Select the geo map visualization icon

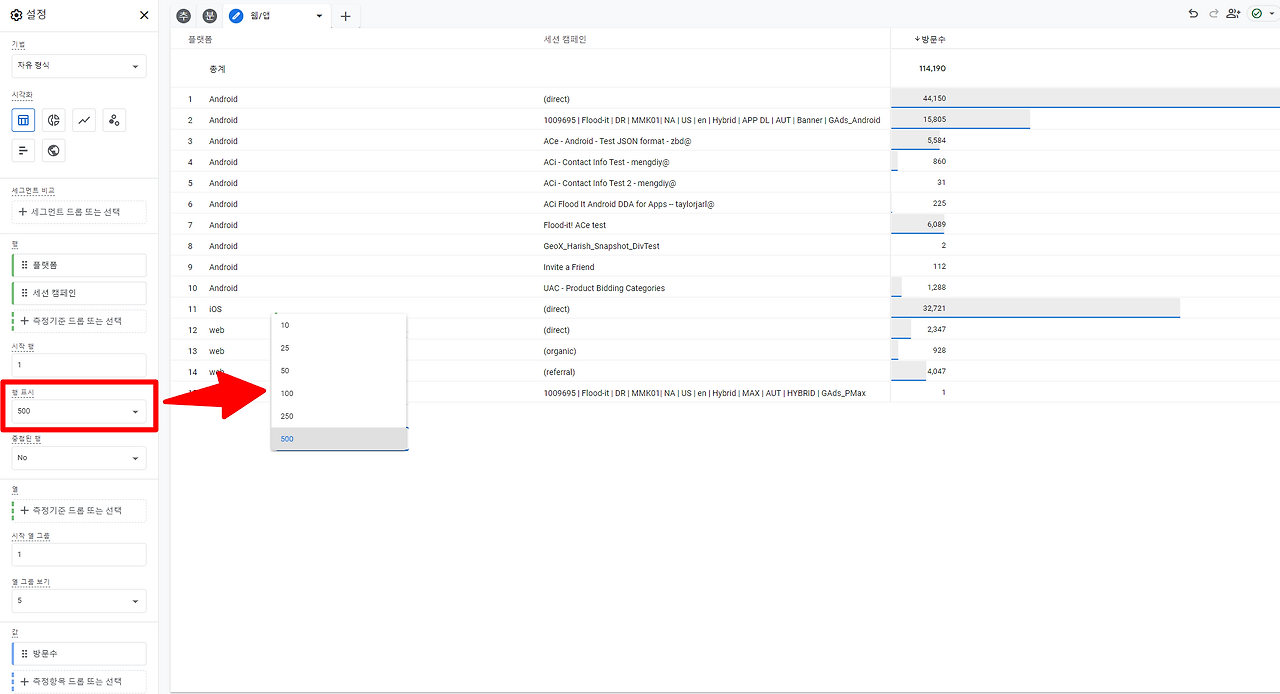click(54, 151)
